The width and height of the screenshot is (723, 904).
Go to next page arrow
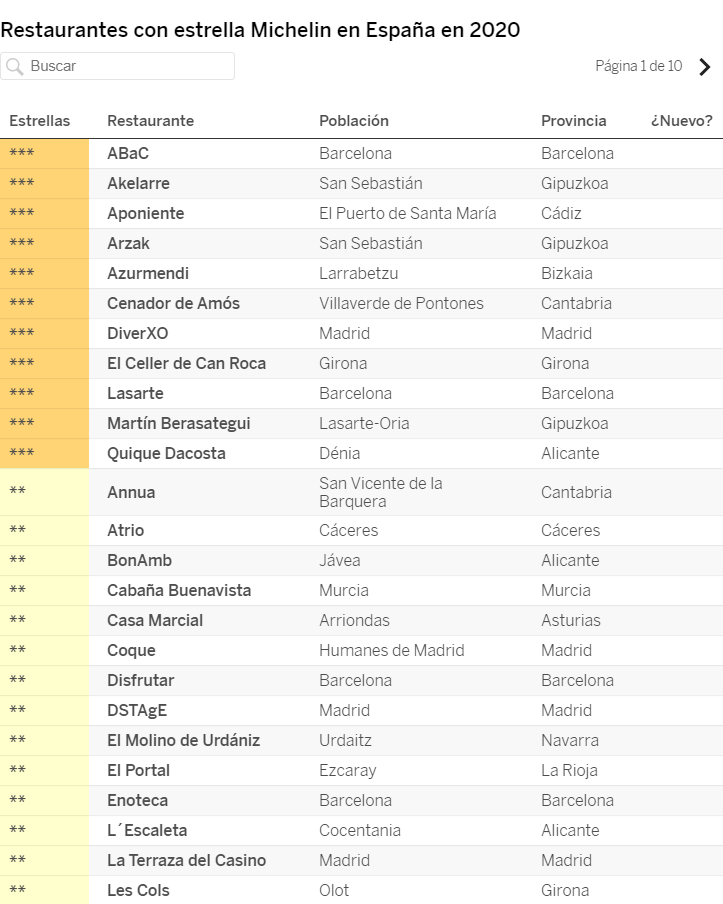click(x=705, y=67)
